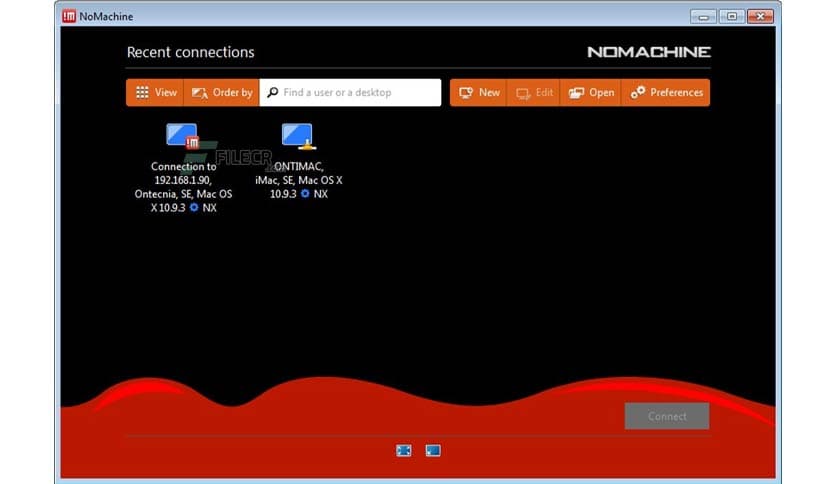
Task: Click the Open connection file button
Action: pos(591,93)
